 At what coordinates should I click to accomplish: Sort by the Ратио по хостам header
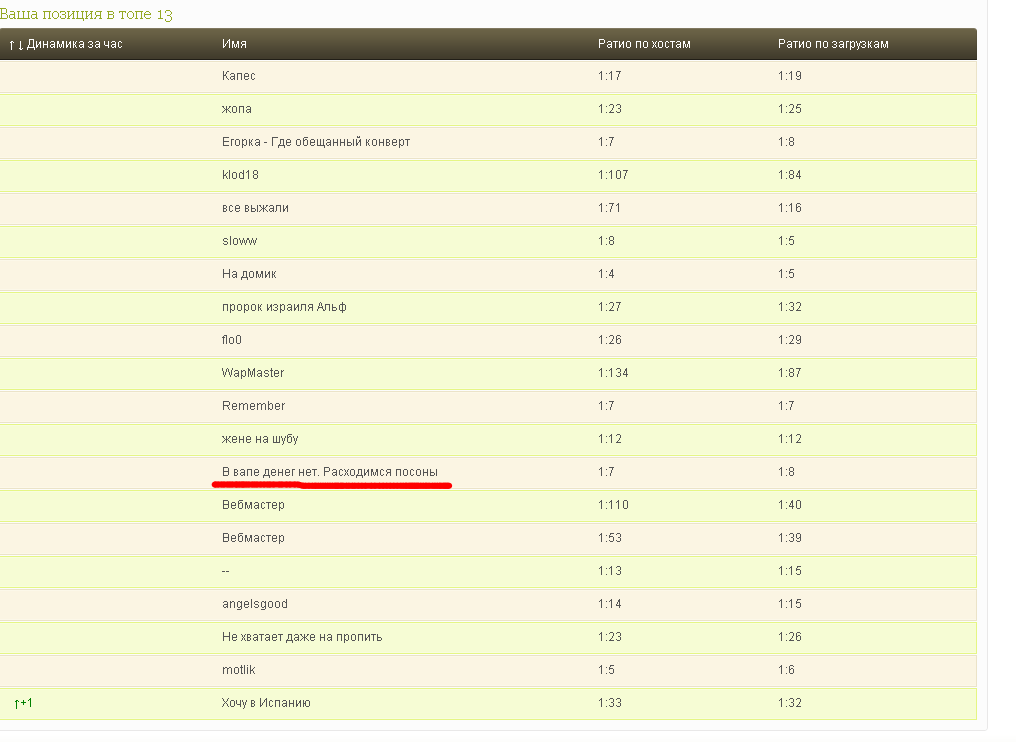pos(644,44)
